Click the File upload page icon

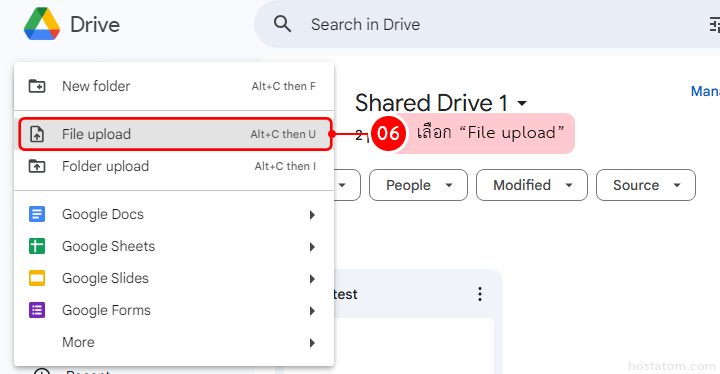(37, 134)
